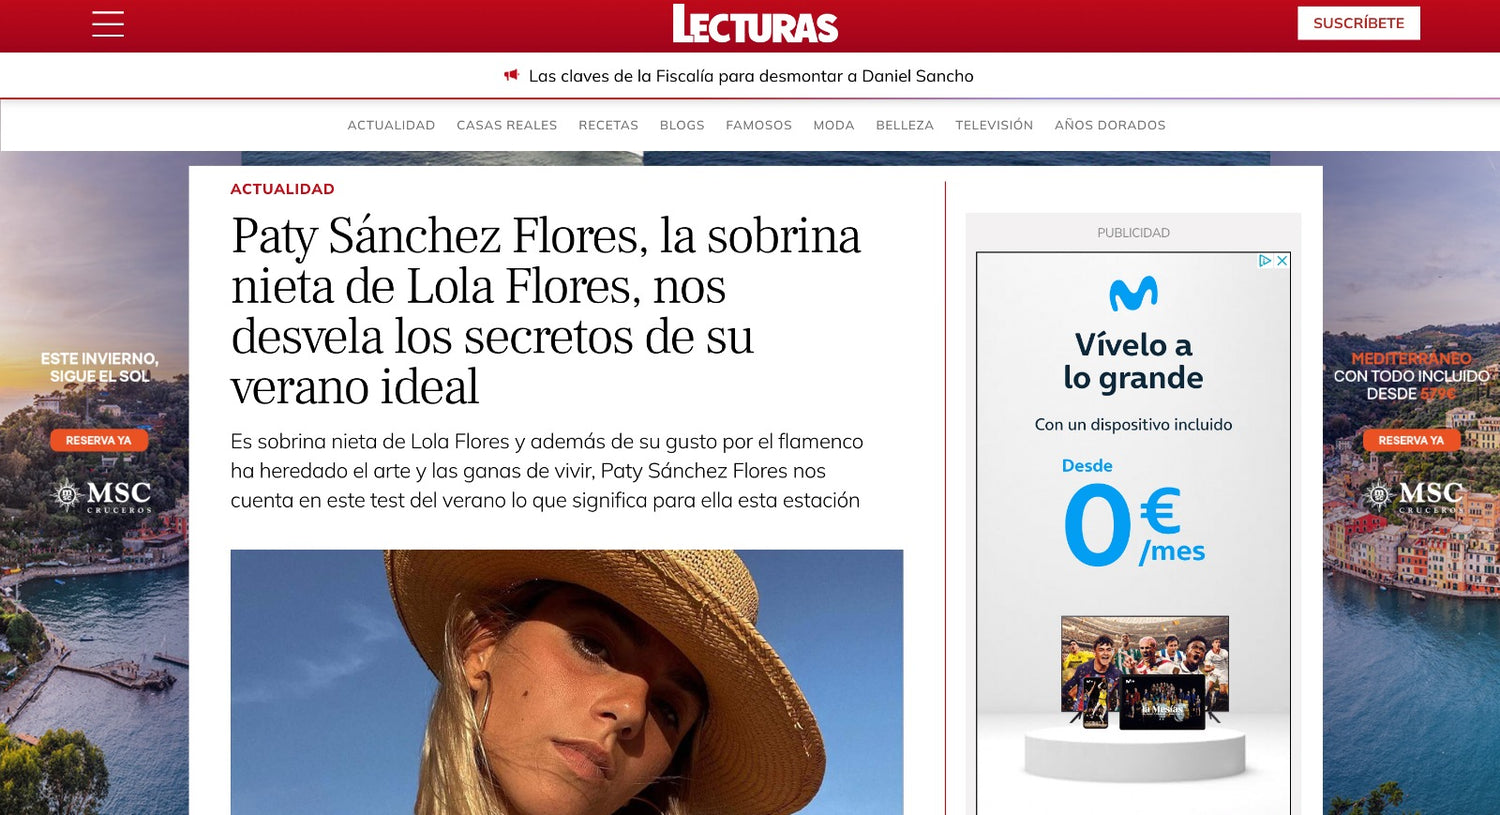Select Recetas in the navigation bar
The width and height of the screenshot is (1500, 815).
point(608,125)
